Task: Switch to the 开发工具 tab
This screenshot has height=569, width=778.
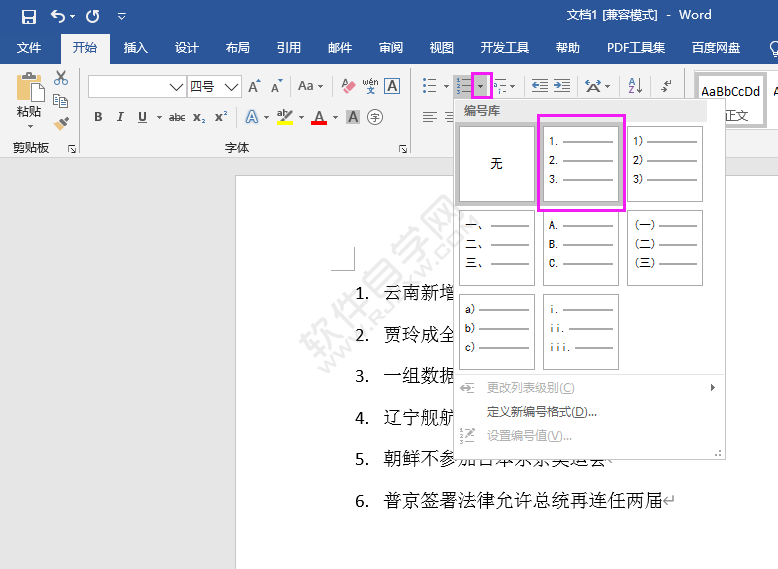Action: tap(505, 48)
